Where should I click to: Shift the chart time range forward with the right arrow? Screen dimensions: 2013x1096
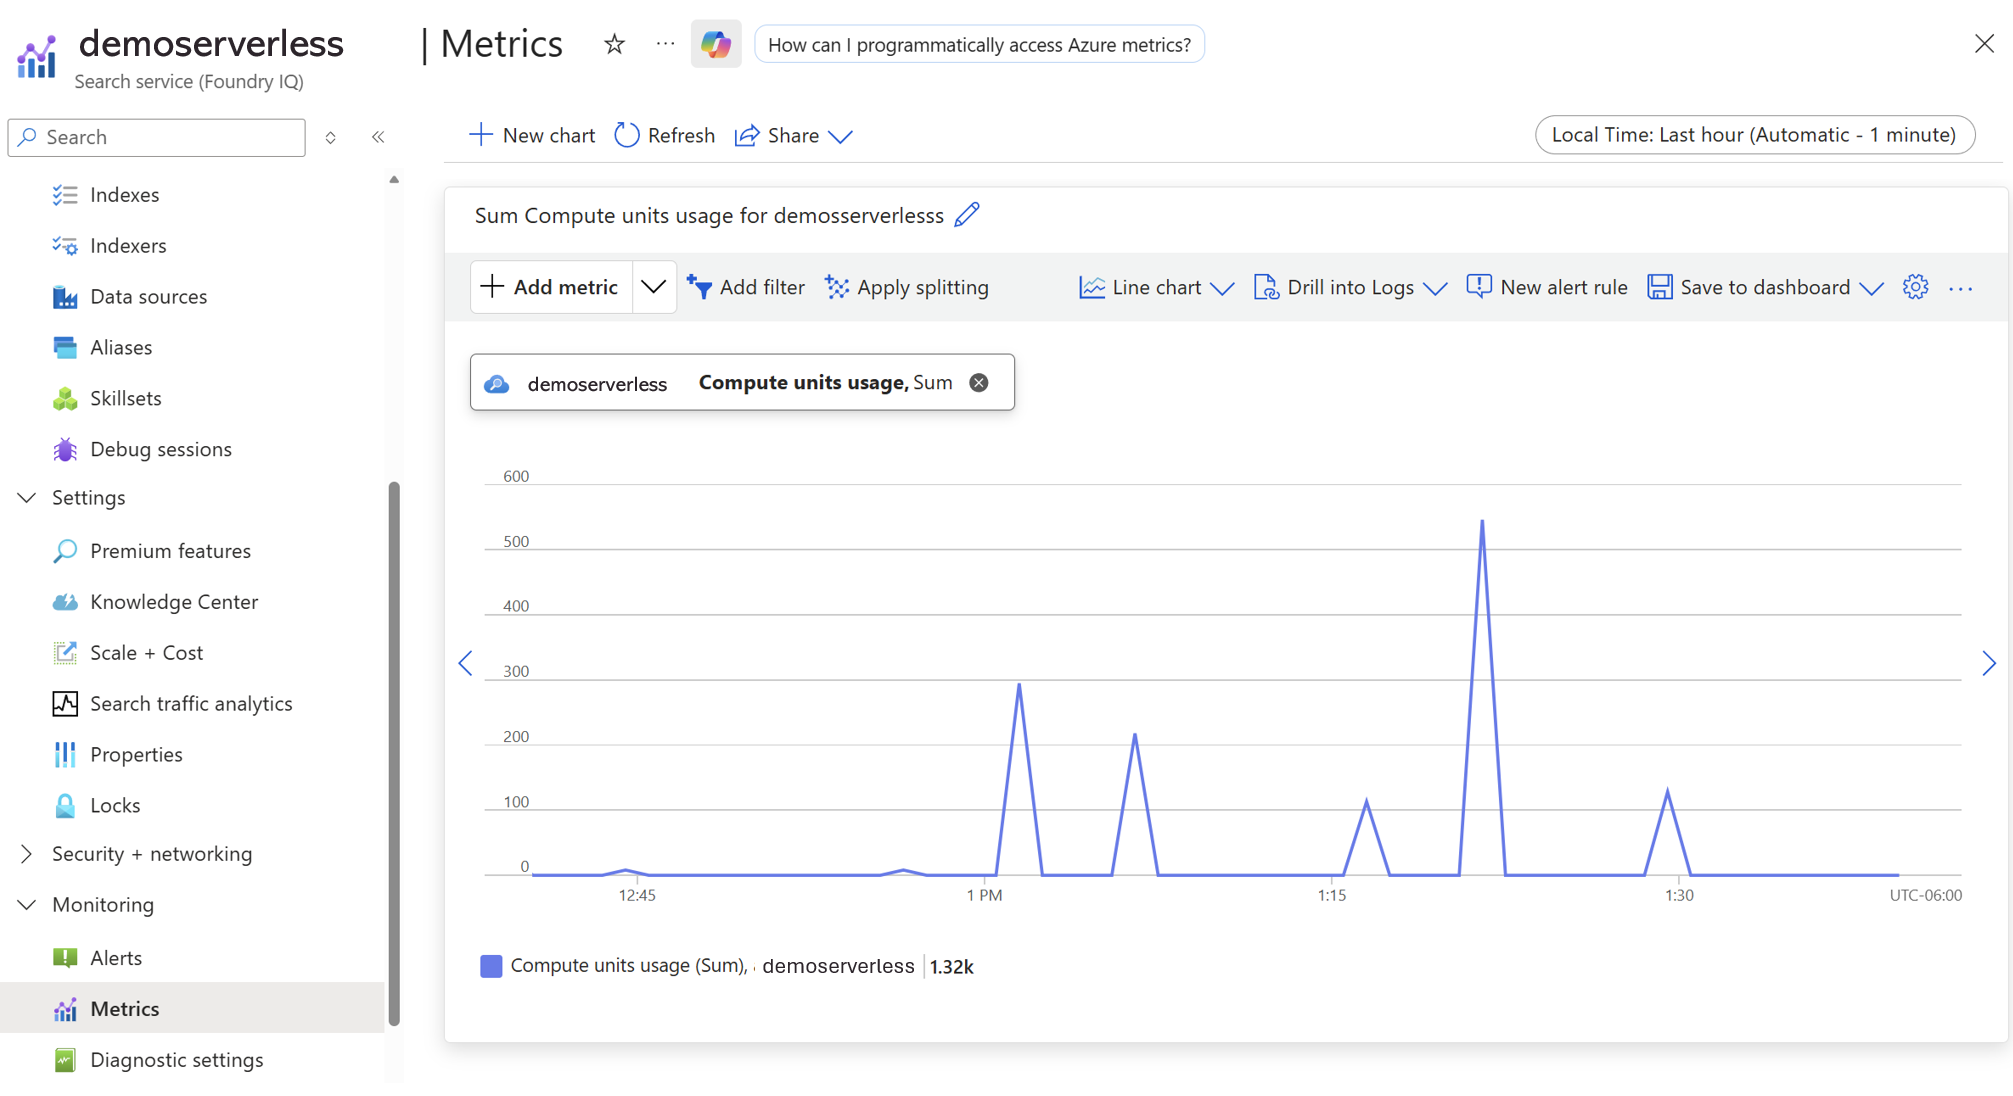(x=1989, y=663)
